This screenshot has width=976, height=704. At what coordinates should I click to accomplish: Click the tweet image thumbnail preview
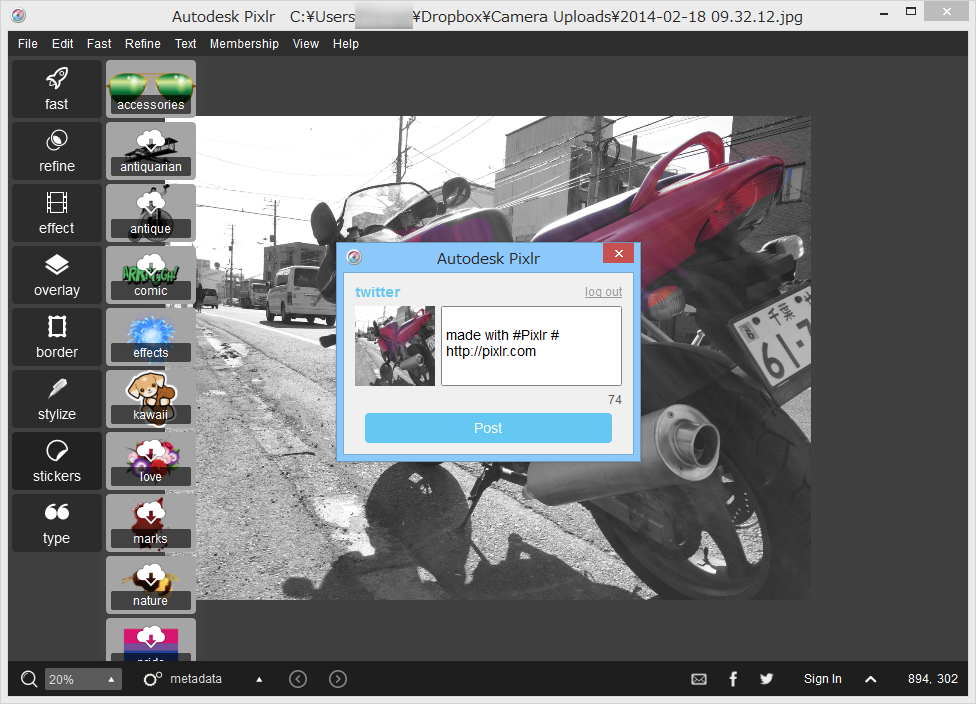click(395, 346)
